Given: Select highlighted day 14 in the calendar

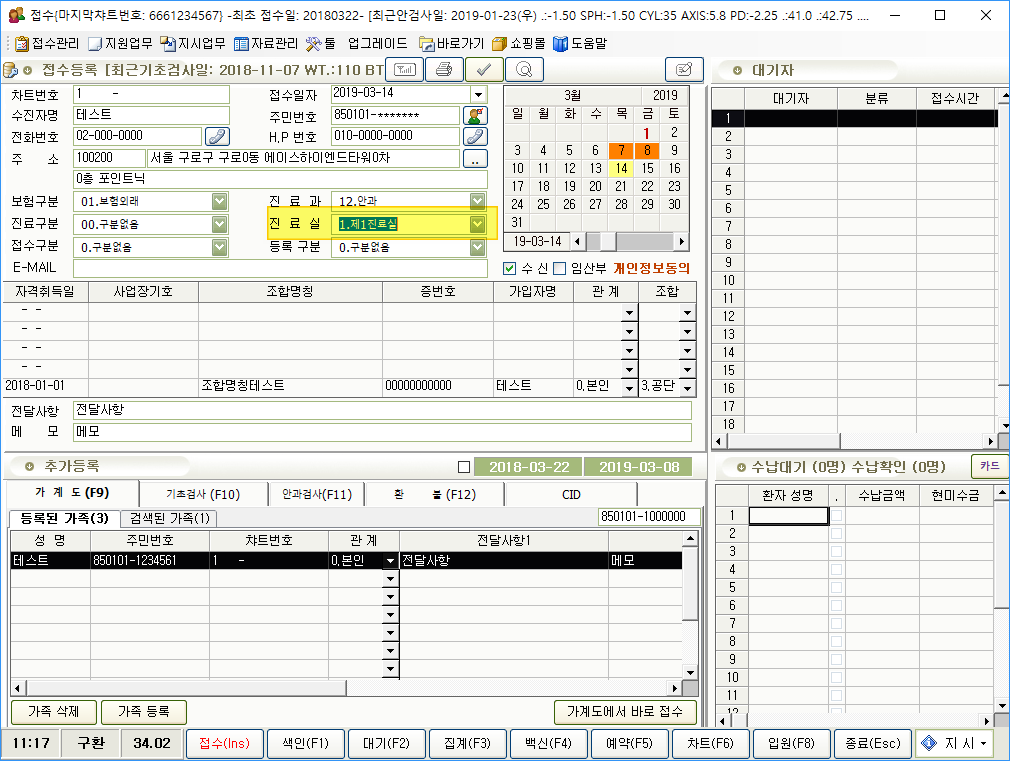Looking at the screenshot, I should click(x=621, y=168).
